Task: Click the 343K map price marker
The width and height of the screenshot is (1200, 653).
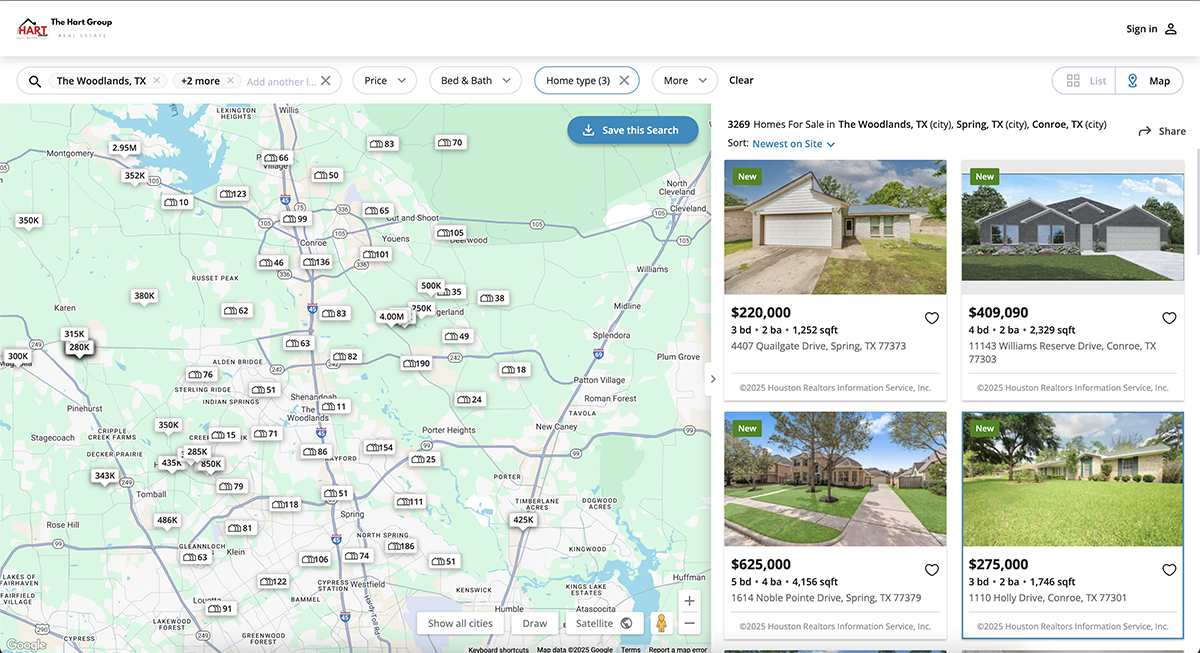Action: (x=105, y=476)
